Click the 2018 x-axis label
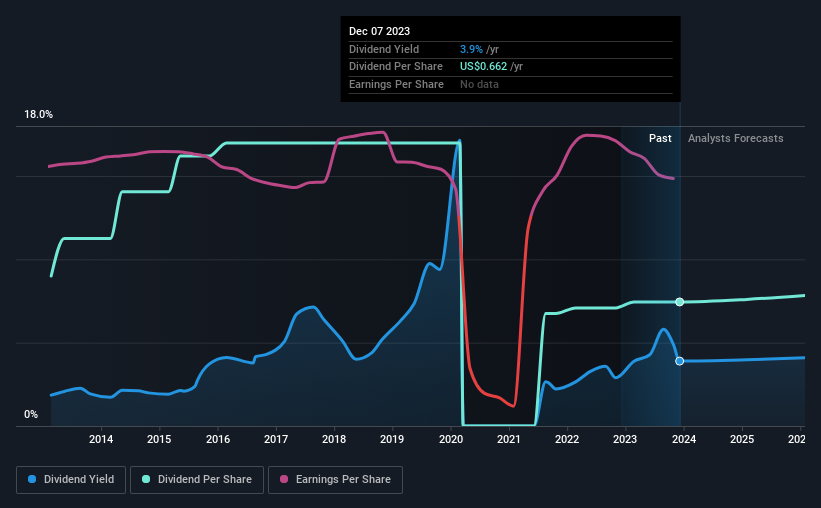This screenshot has width=821, height=508. [x=334, y=439]
